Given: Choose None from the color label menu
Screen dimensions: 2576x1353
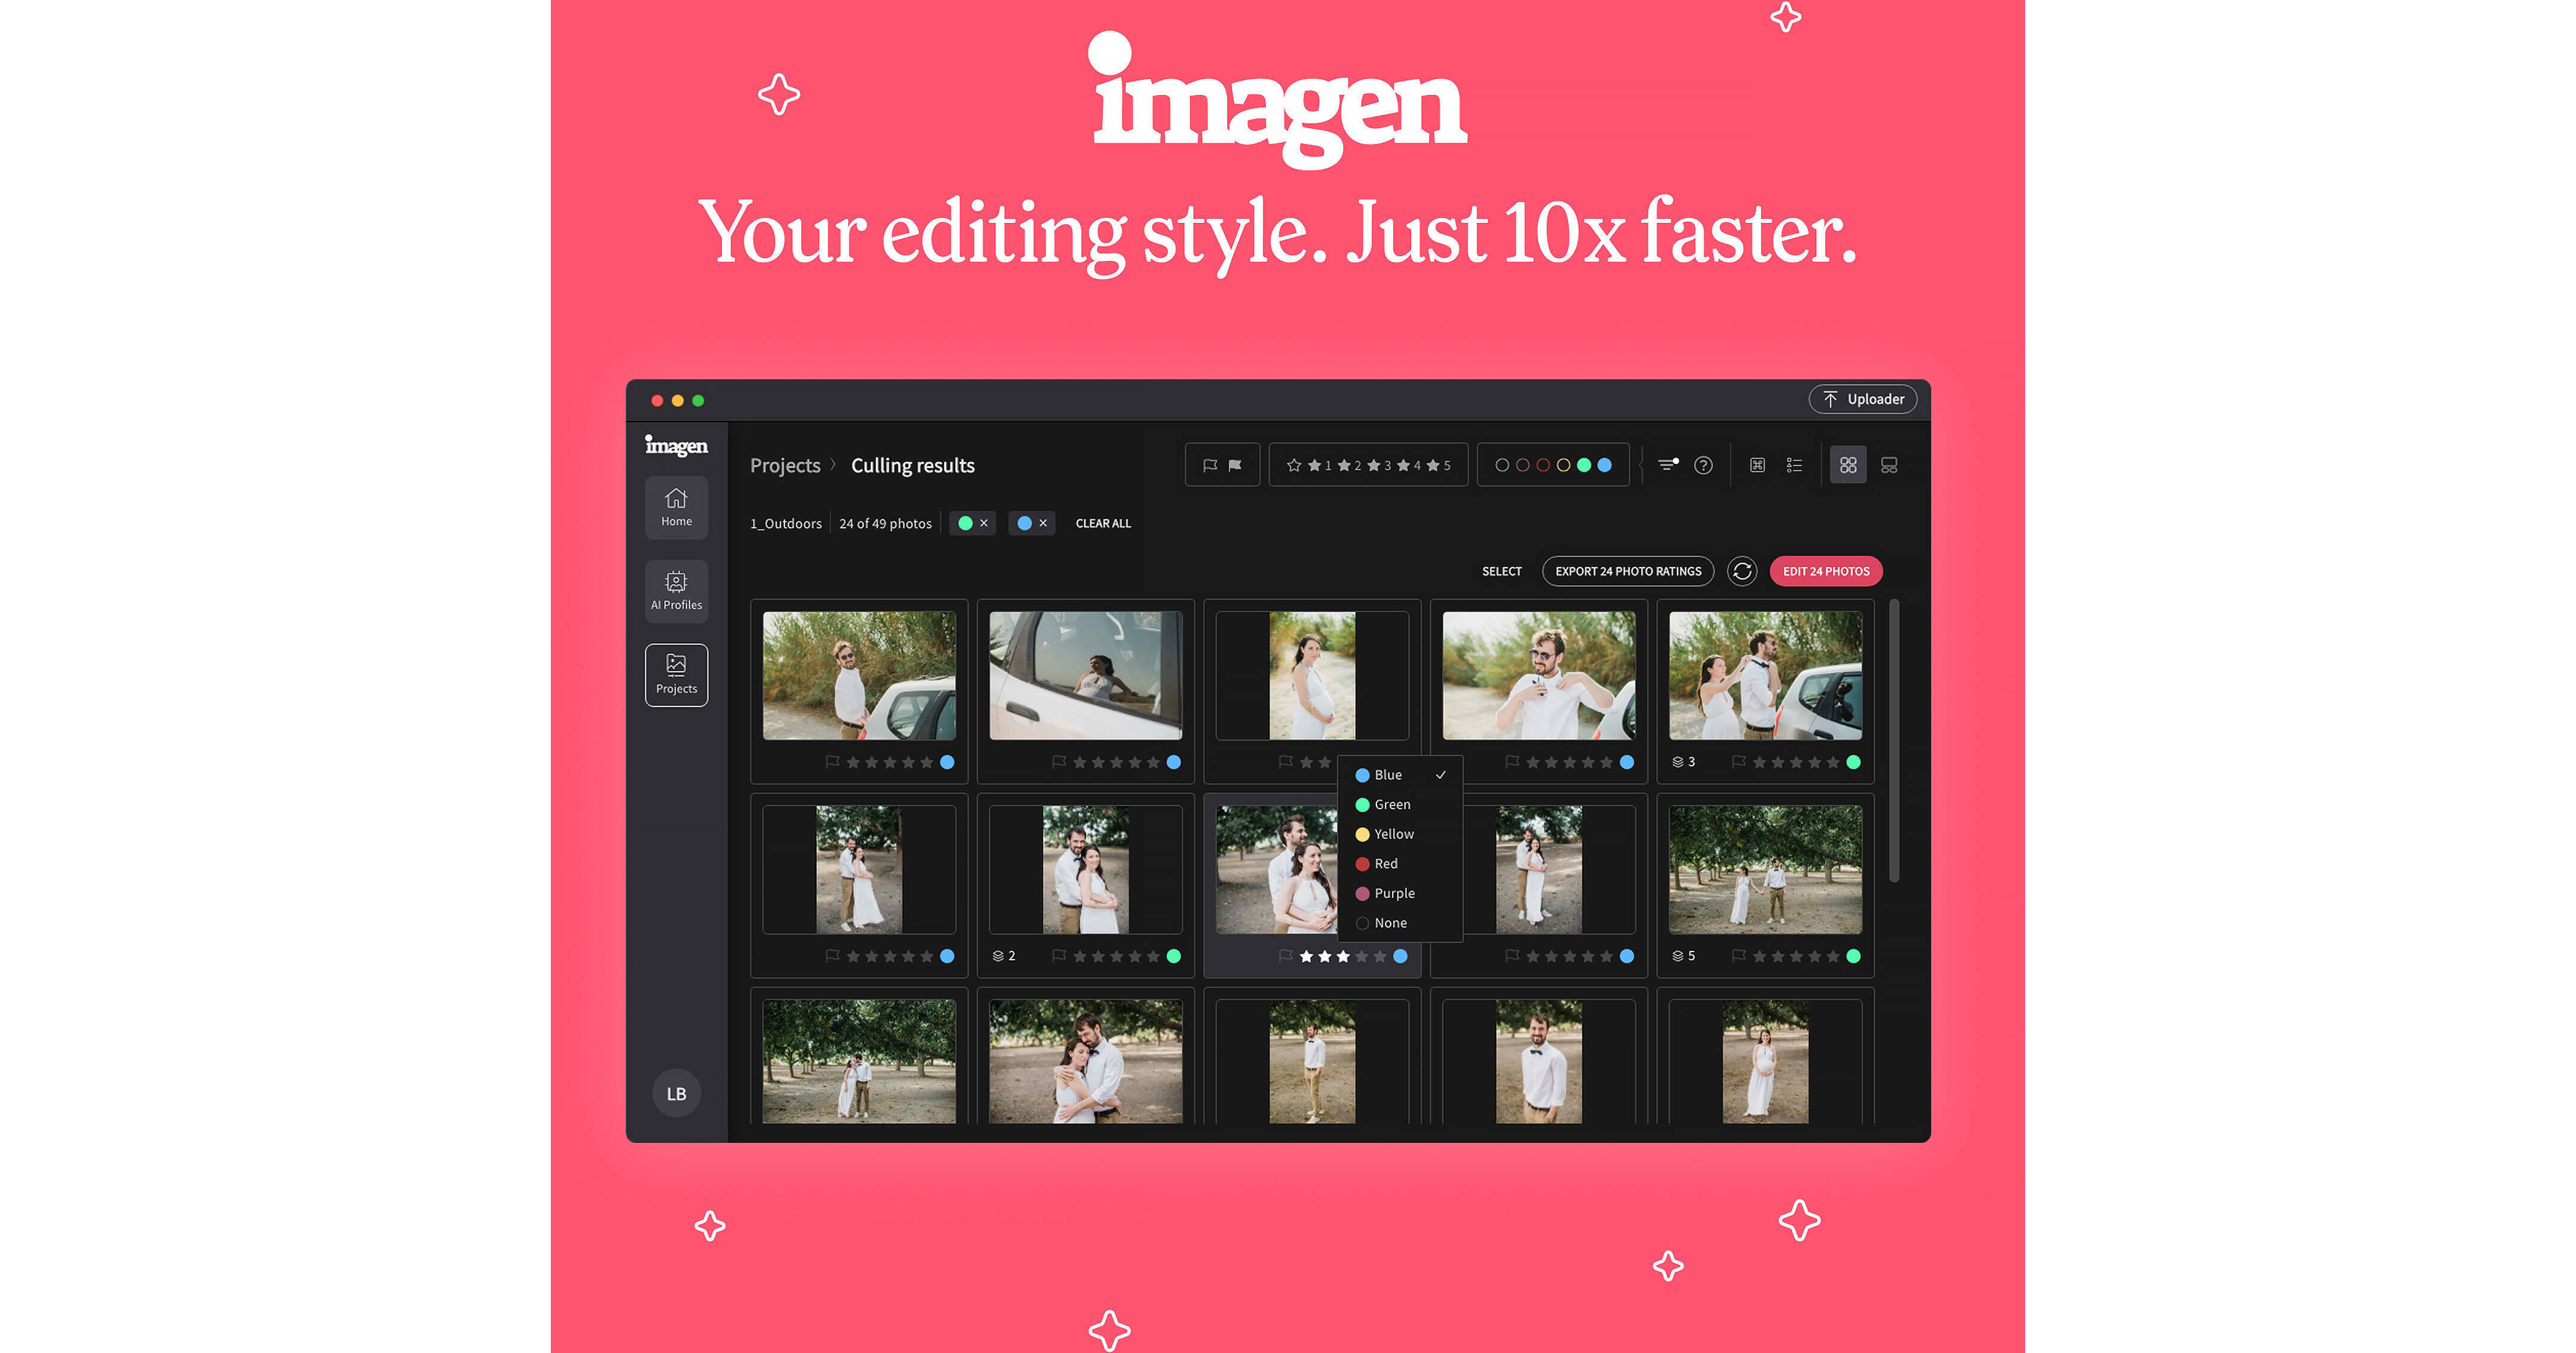Looking at the screenshot, I should [x=1400, y=923].
